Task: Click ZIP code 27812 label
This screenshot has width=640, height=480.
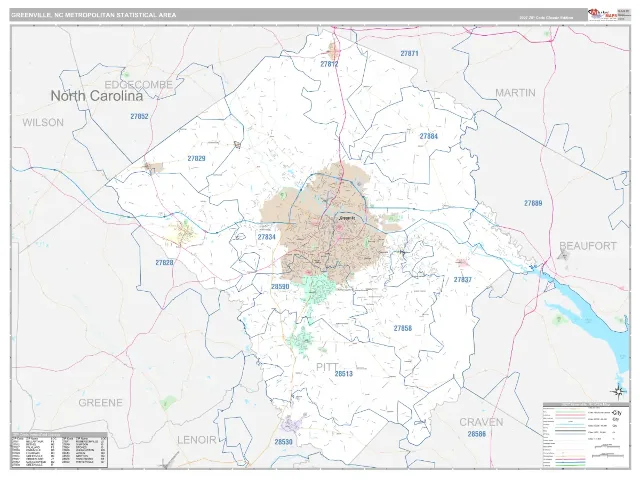Action: click(329, 64)
